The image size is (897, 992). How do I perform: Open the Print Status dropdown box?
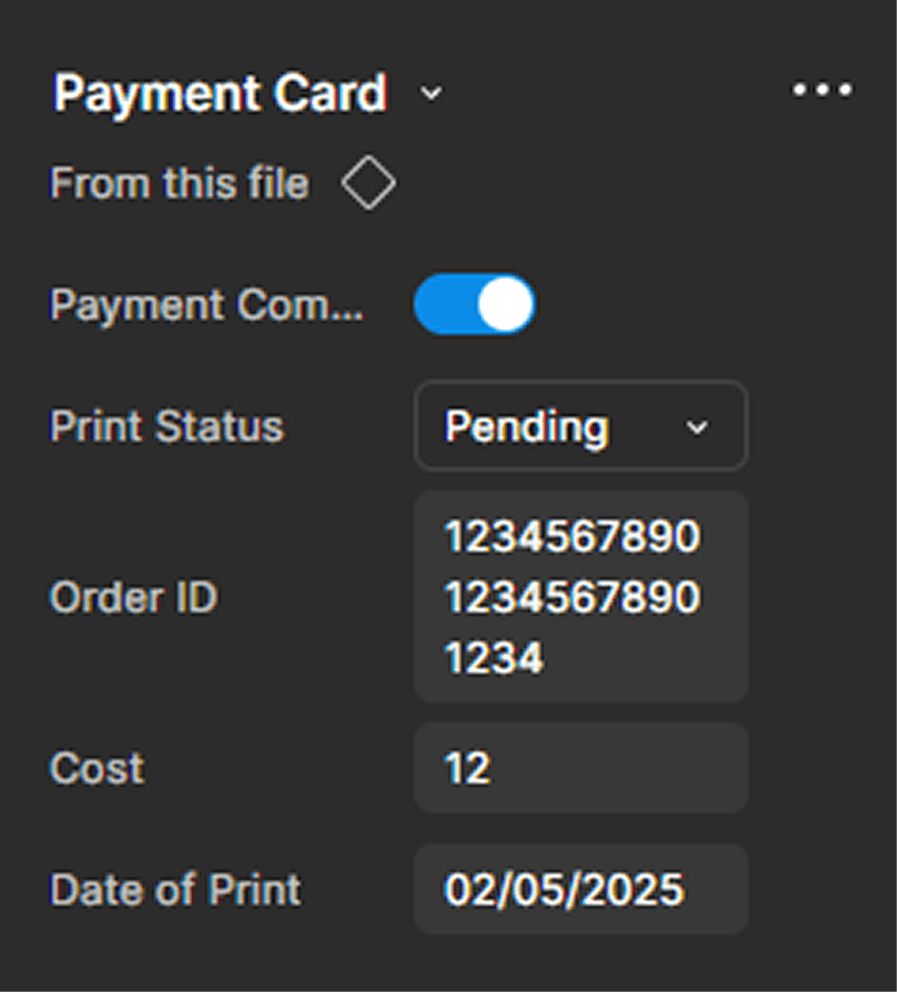[x=580, y=427]
